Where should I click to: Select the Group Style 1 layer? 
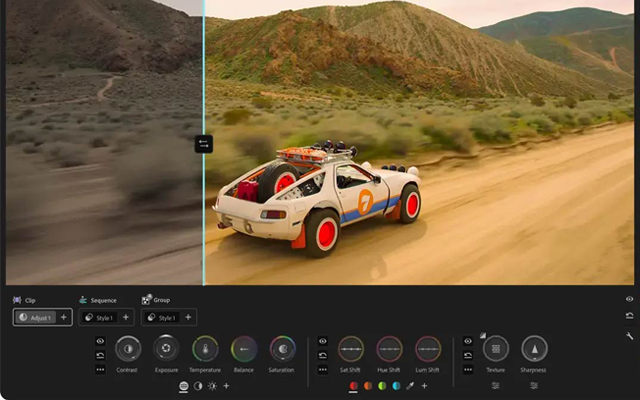[162, 317]
